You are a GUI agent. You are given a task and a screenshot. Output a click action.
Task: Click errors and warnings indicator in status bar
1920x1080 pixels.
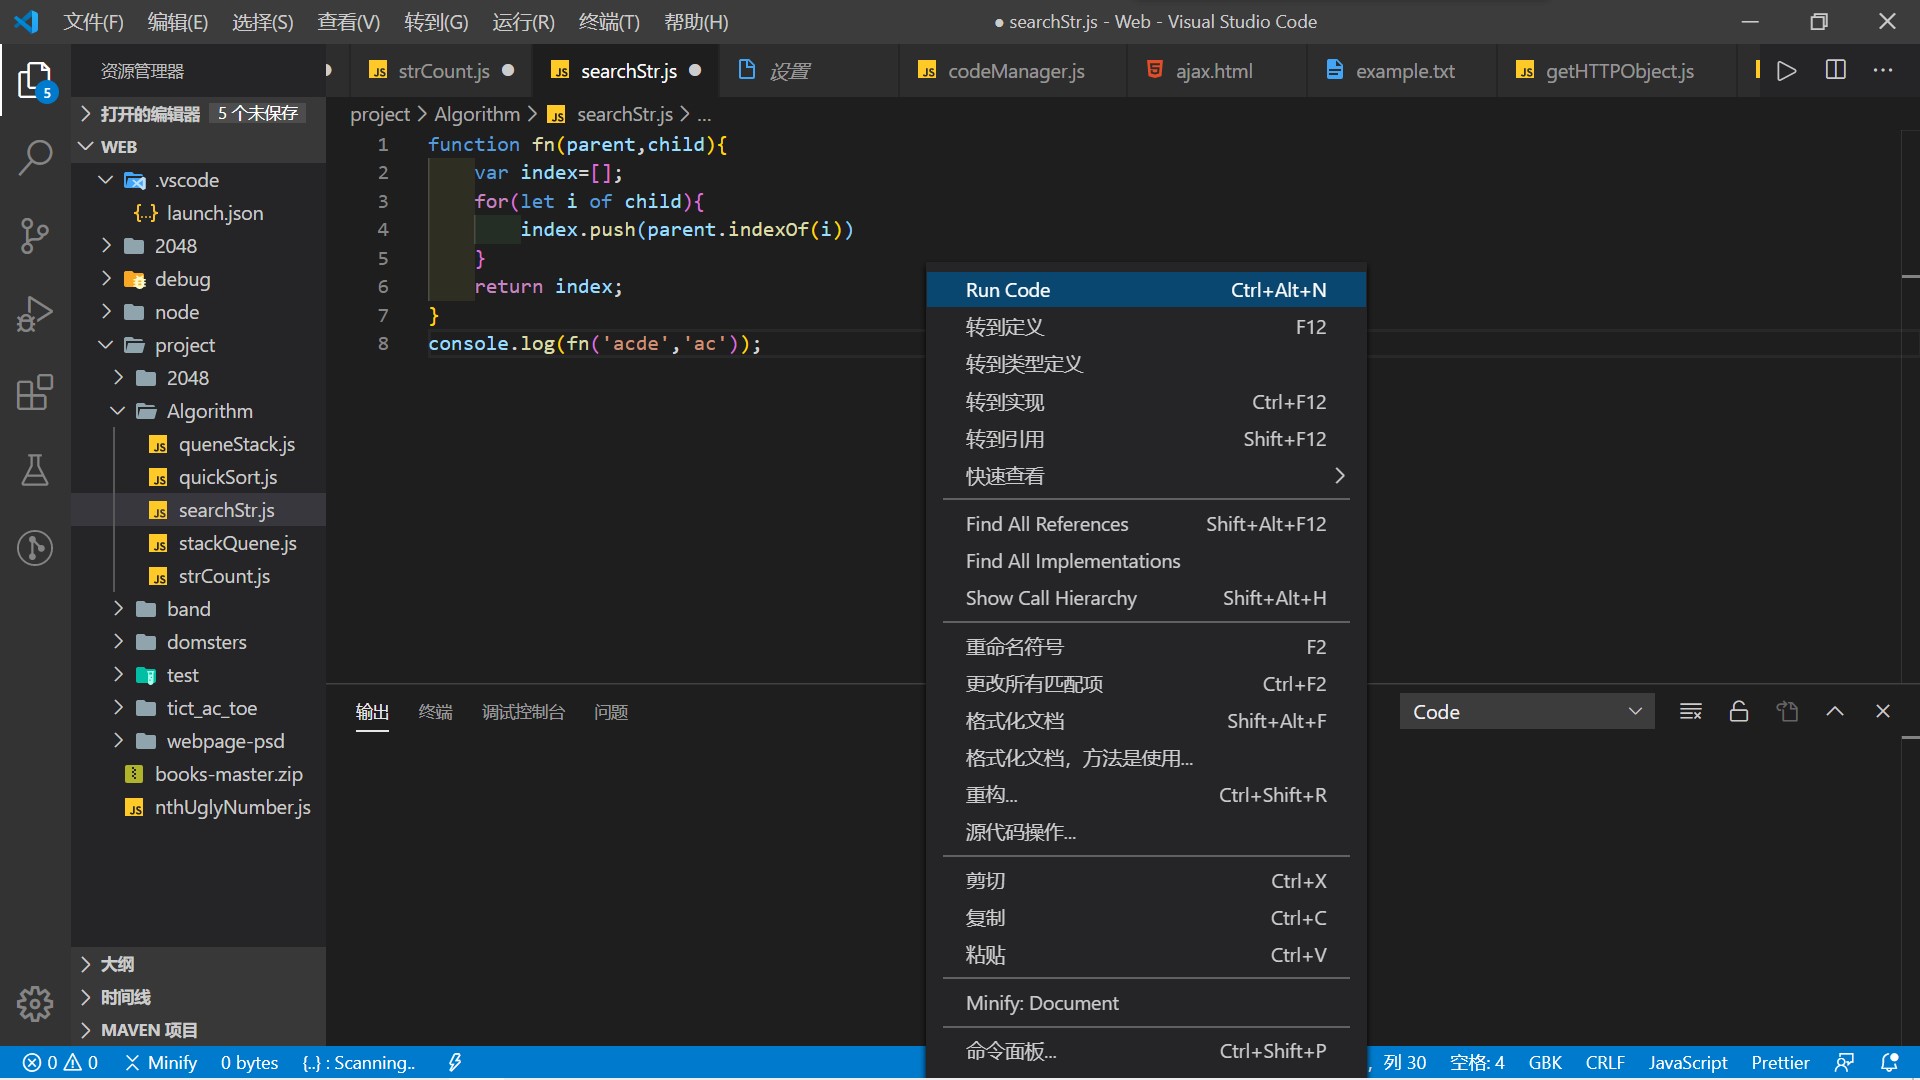(60, 1062)
